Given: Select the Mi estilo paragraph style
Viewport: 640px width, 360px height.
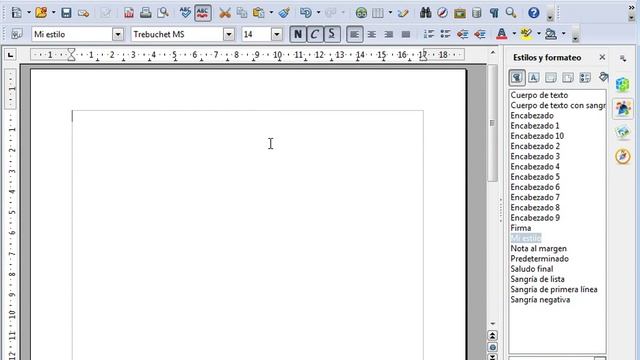Looking at the screenshot, I should point(526,238).
